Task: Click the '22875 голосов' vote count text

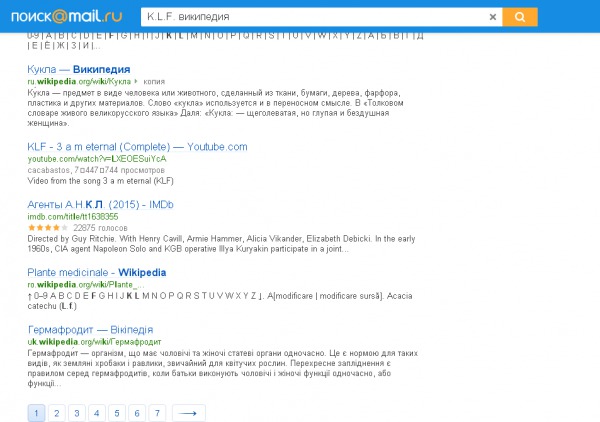Action: [x=100, y=228]
